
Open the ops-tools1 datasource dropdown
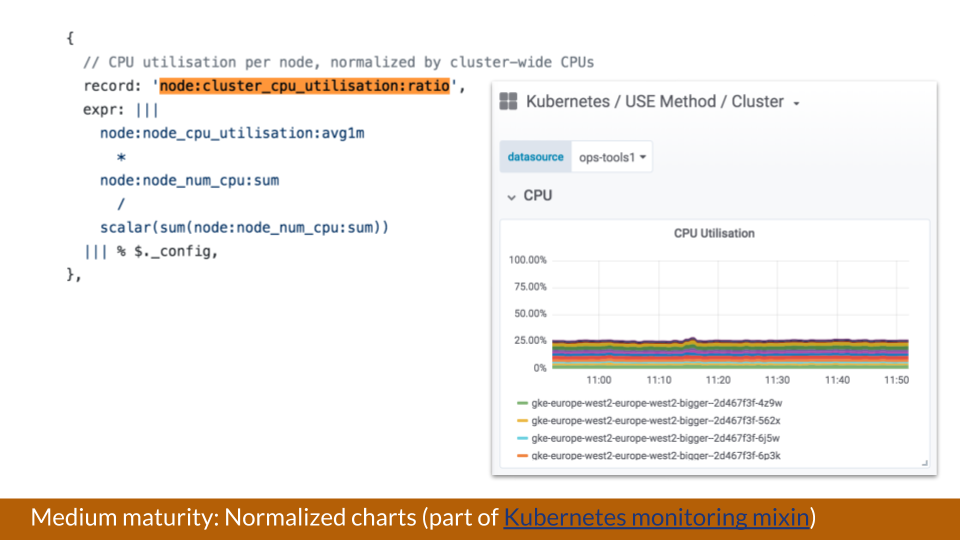(x=612, y=157)
